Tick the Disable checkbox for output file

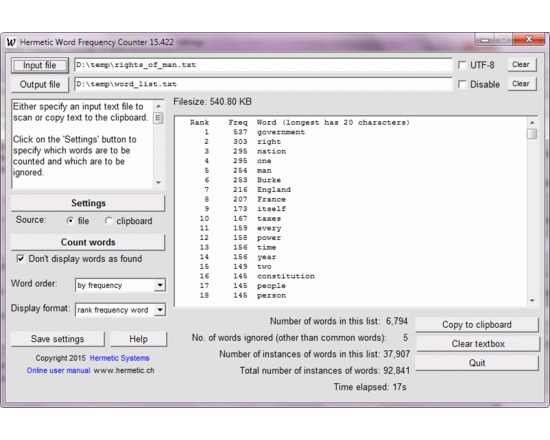pos(462,84)
